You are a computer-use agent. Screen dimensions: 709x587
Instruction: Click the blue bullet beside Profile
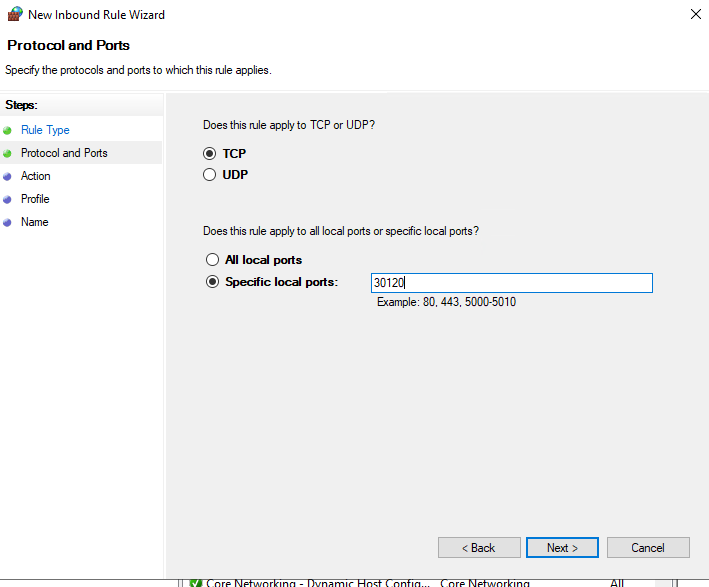pos(8,199)
